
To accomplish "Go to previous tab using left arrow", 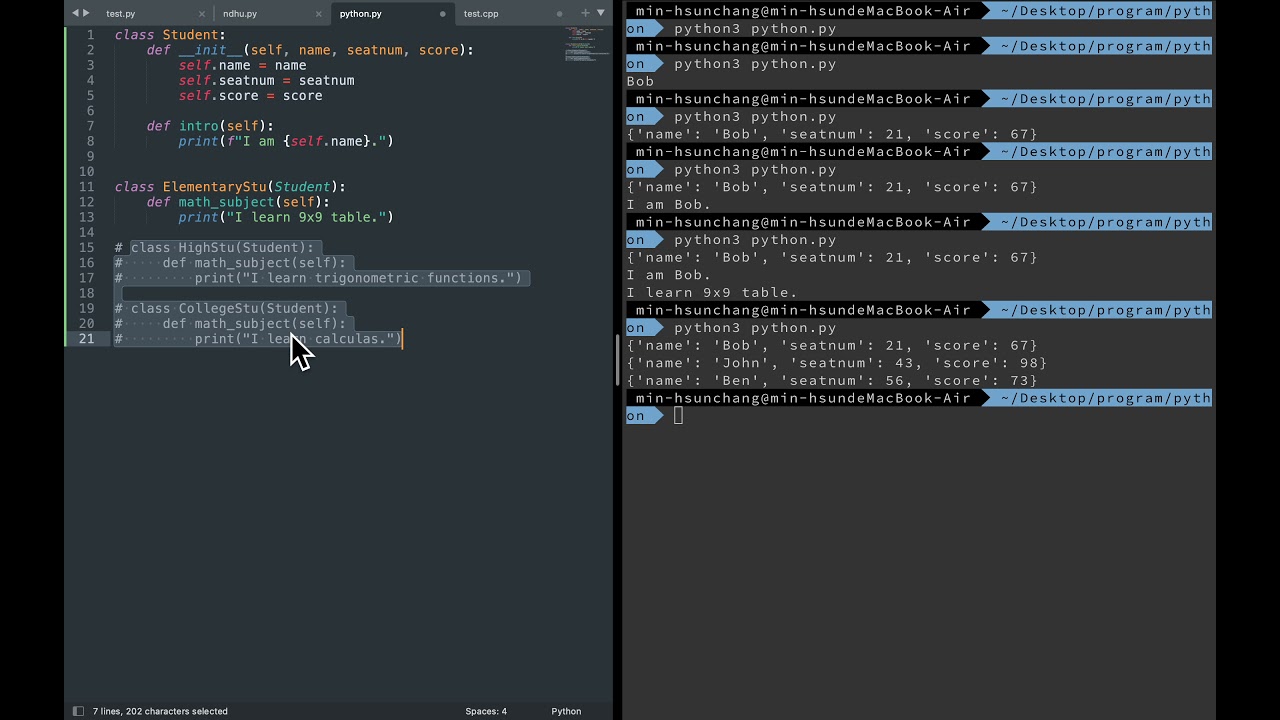I will 75,13.
